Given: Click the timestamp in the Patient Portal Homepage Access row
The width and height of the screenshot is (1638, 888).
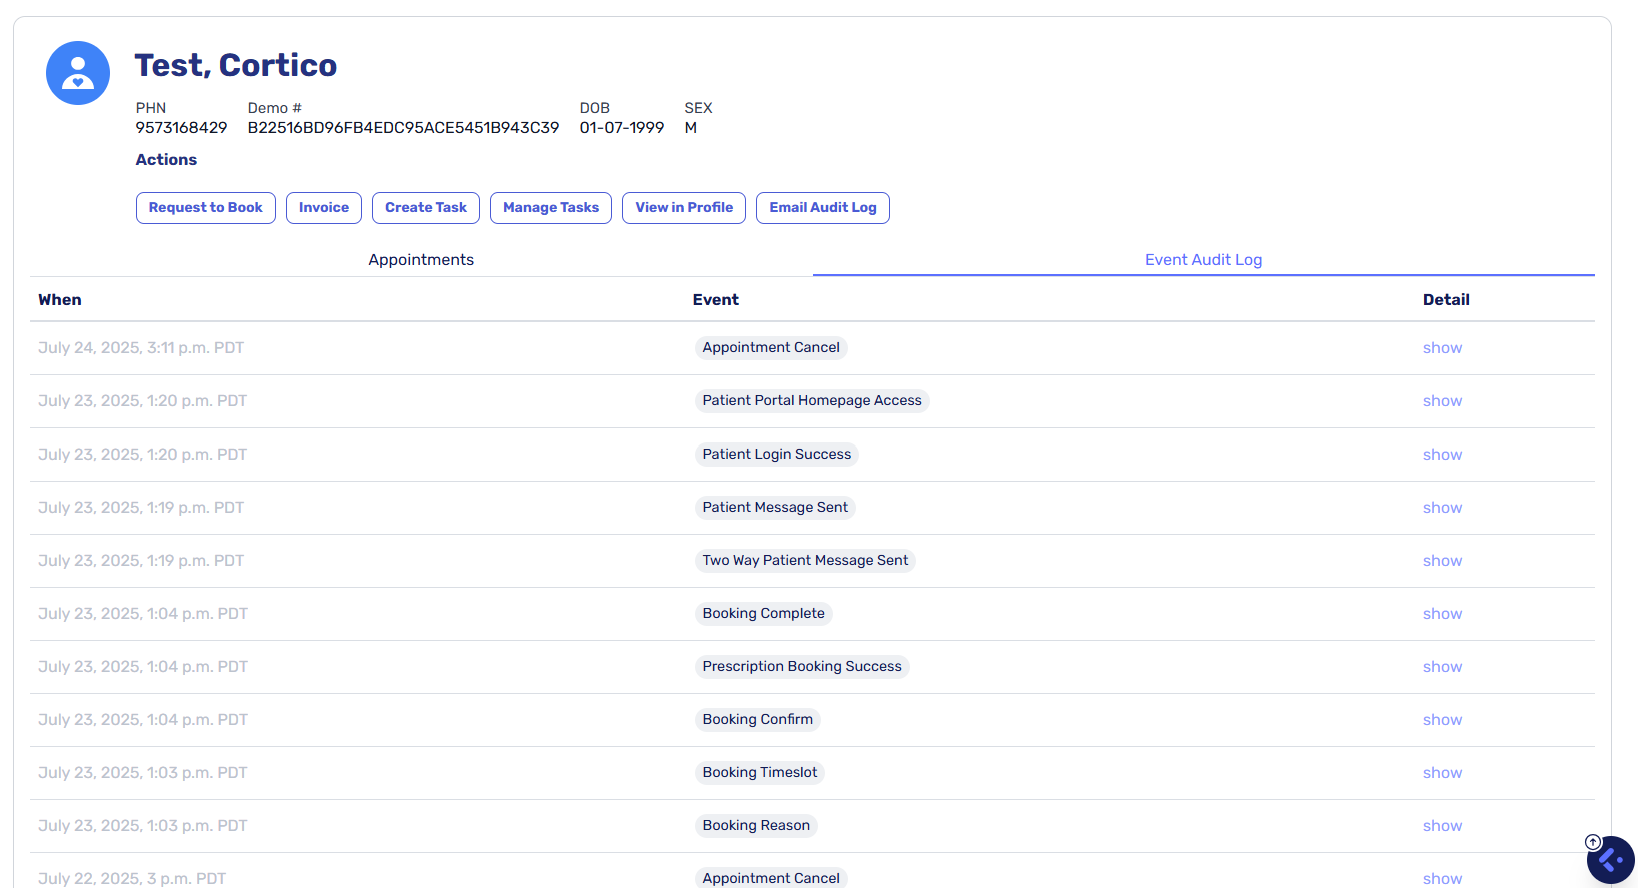Looking at the screenshot, I should pyautogui.click(x=142, y=401).
